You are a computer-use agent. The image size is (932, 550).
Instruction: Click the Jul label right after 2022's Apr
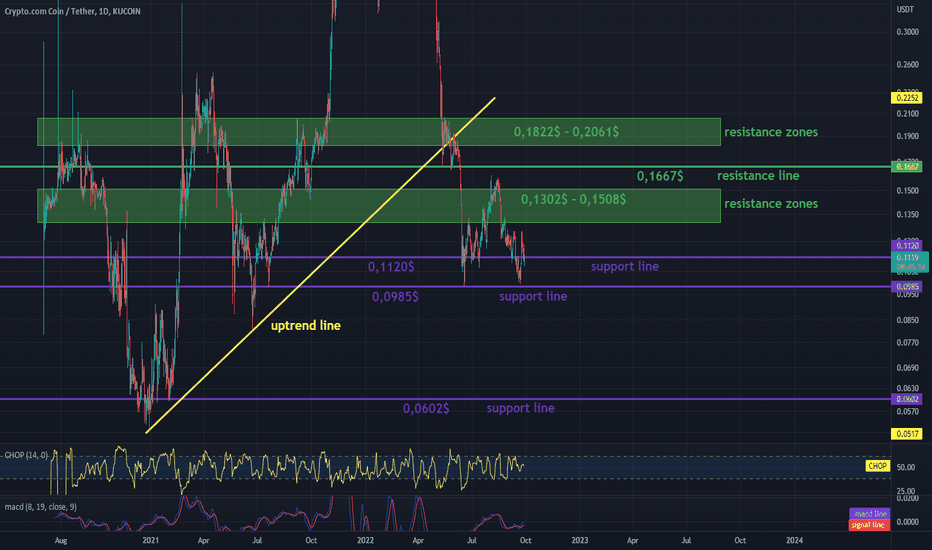tap(471, 540)
